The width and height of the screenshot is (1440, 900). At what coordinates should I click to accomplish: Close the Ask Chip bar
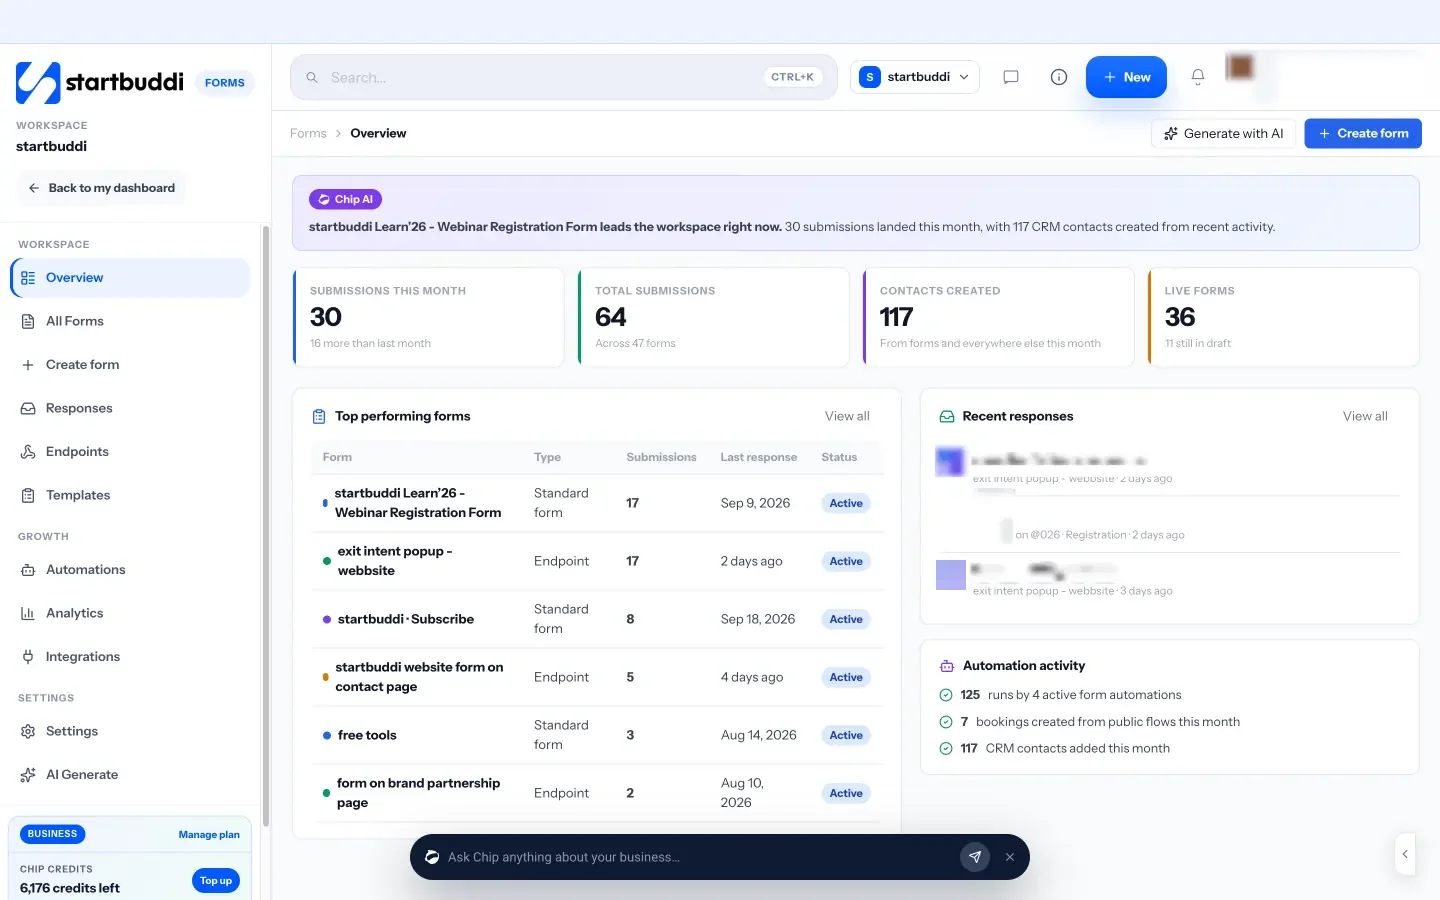tap(1010, 857)
